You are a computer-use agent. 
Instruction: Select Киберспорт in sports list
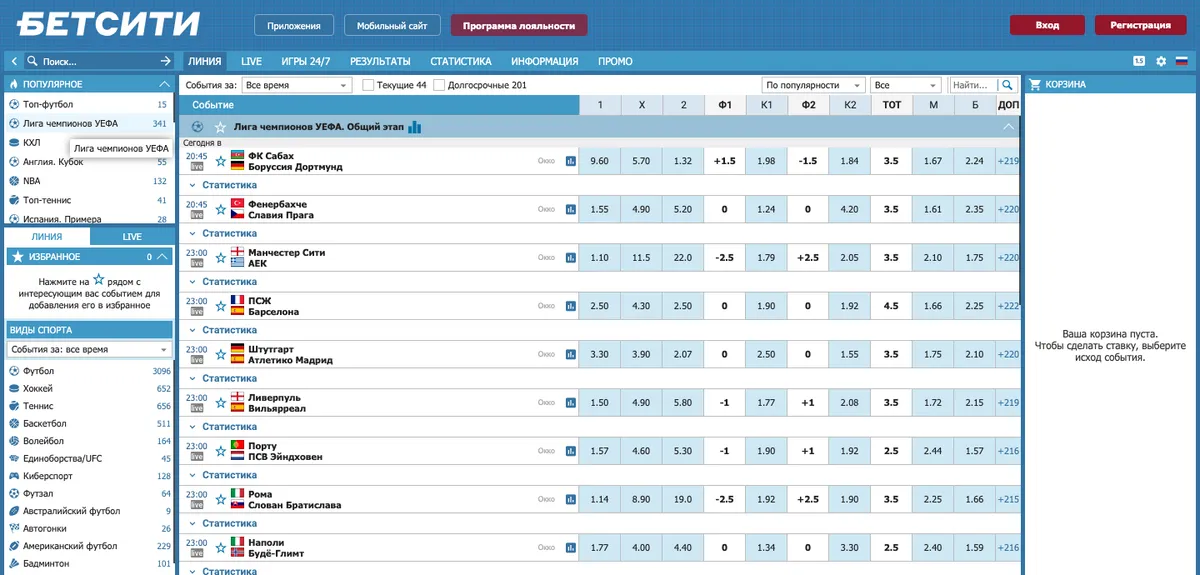coord(90,476)
